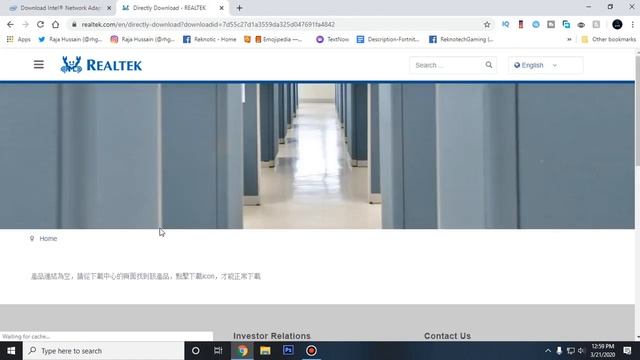Open a new browser tab
Screen dimensions: 640x360
[240, 8]
